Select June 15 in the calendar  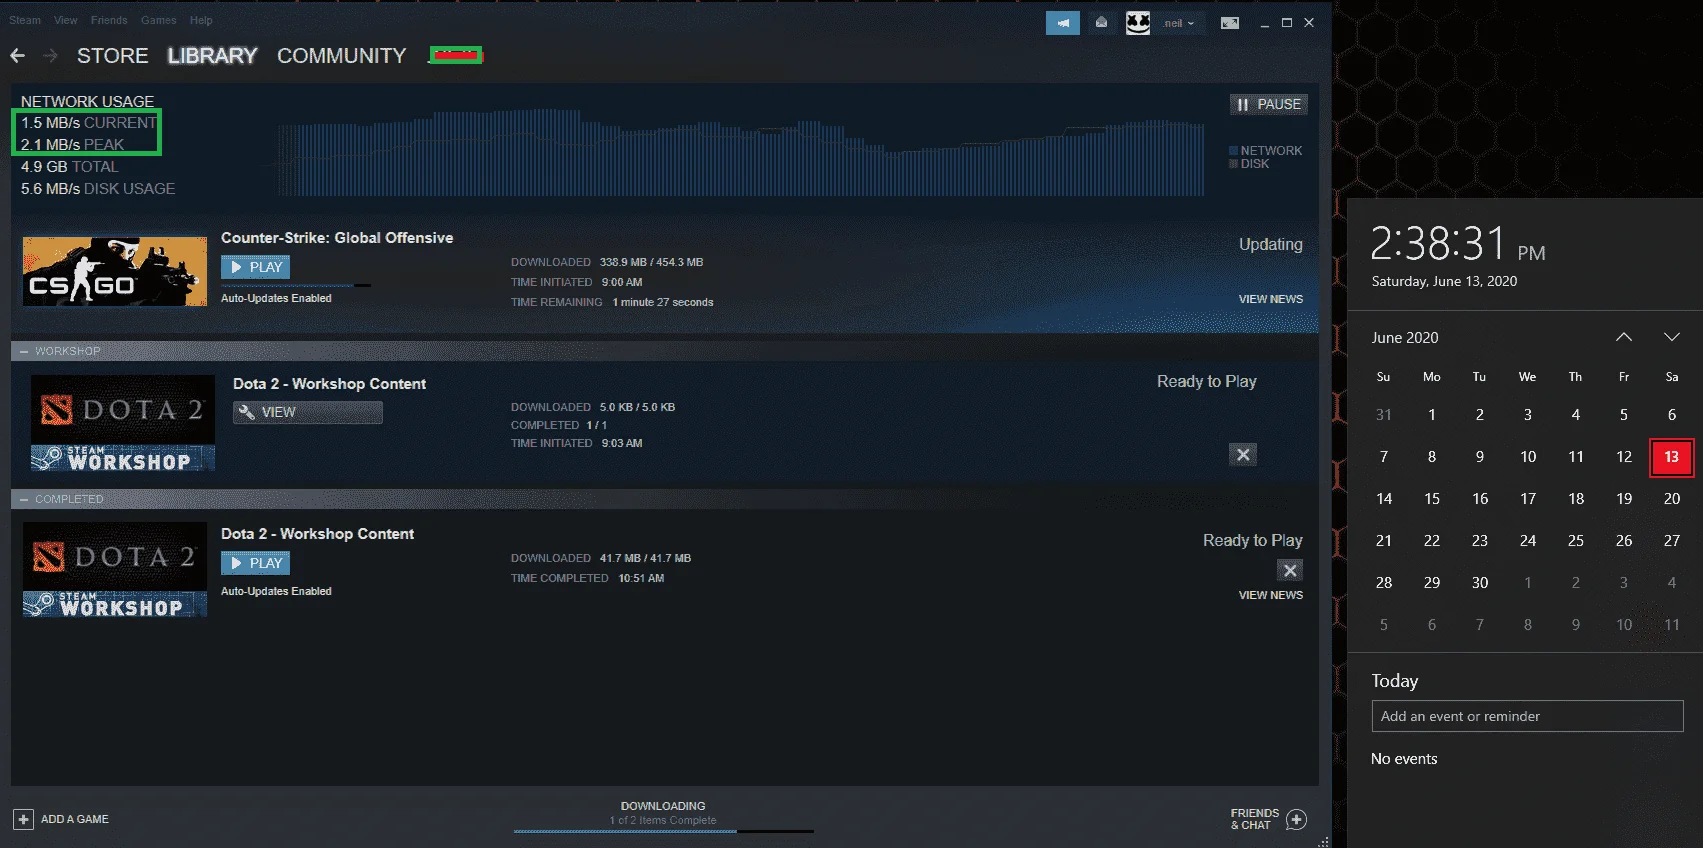tap(1432, 499)
